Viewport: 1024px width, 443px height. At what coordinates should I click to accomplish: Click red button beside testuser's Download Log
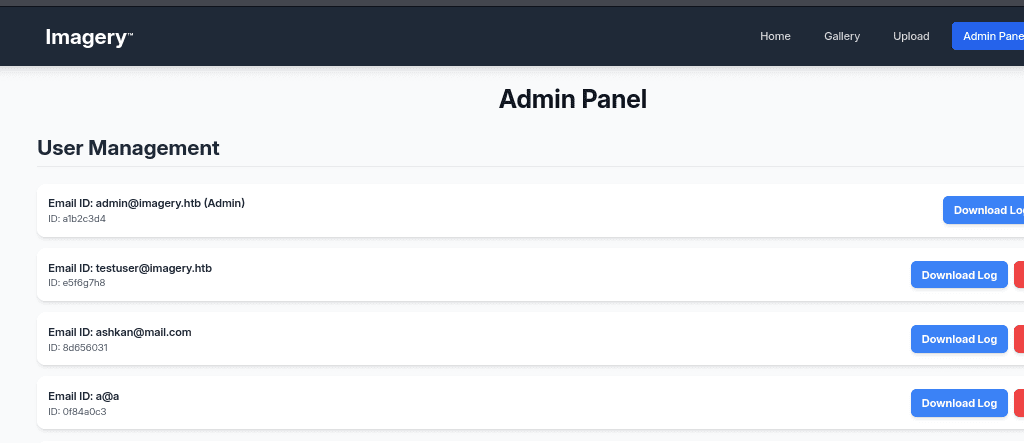[1019, 275]
